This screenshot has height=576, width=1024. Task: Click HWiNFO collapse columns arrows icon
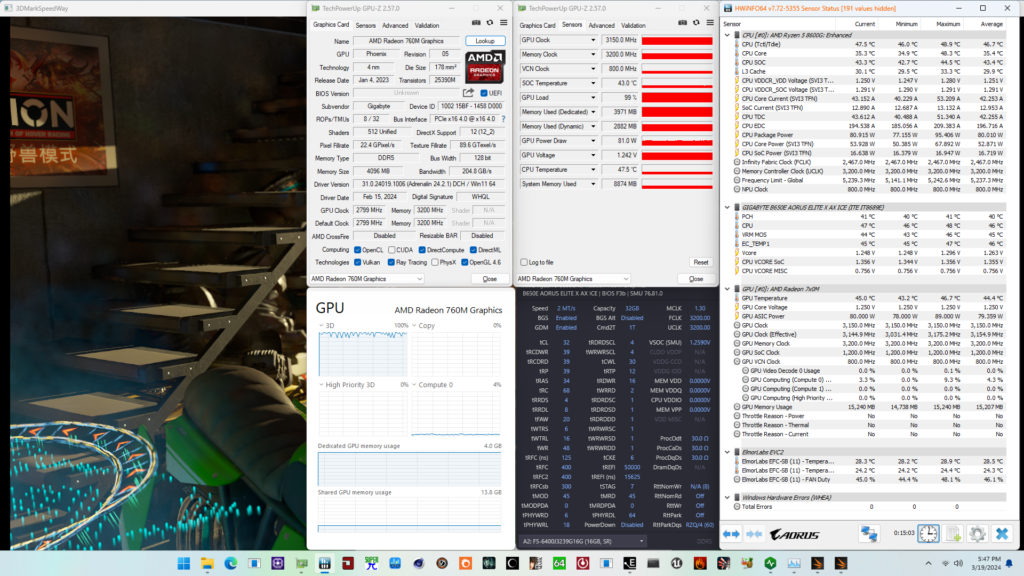point(754,534)
